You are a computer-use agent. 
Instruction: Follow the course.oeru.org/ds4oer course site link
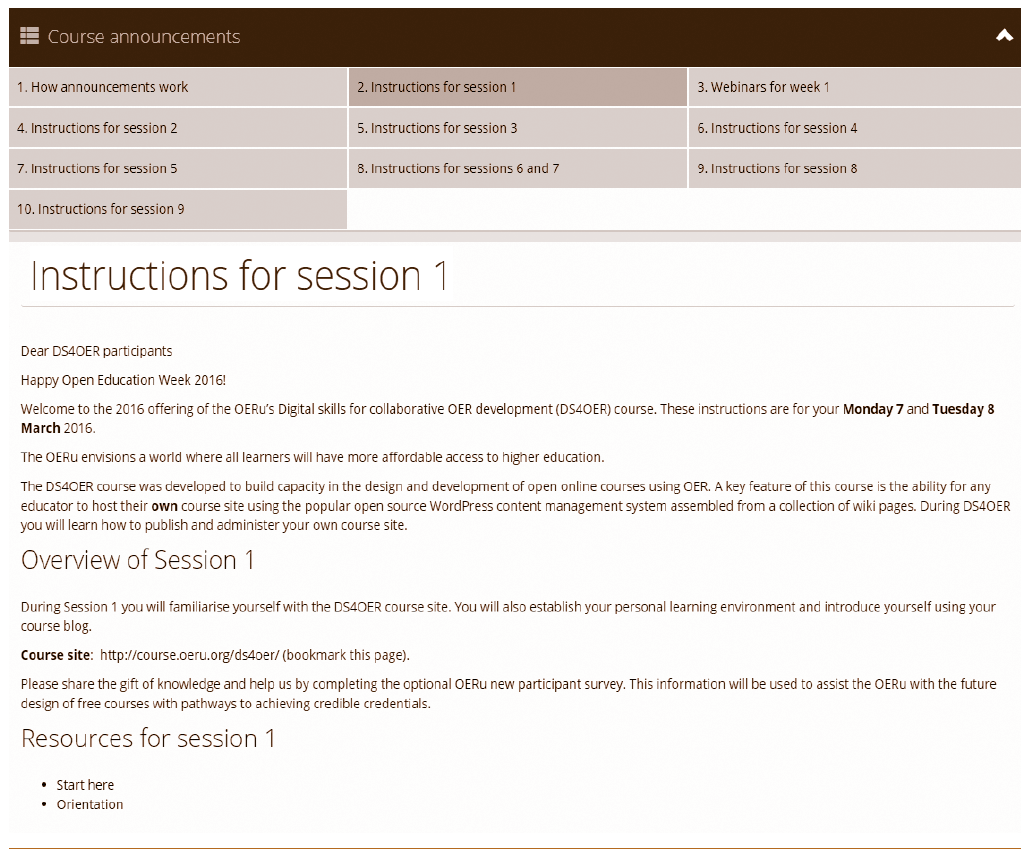click(189, 656)
